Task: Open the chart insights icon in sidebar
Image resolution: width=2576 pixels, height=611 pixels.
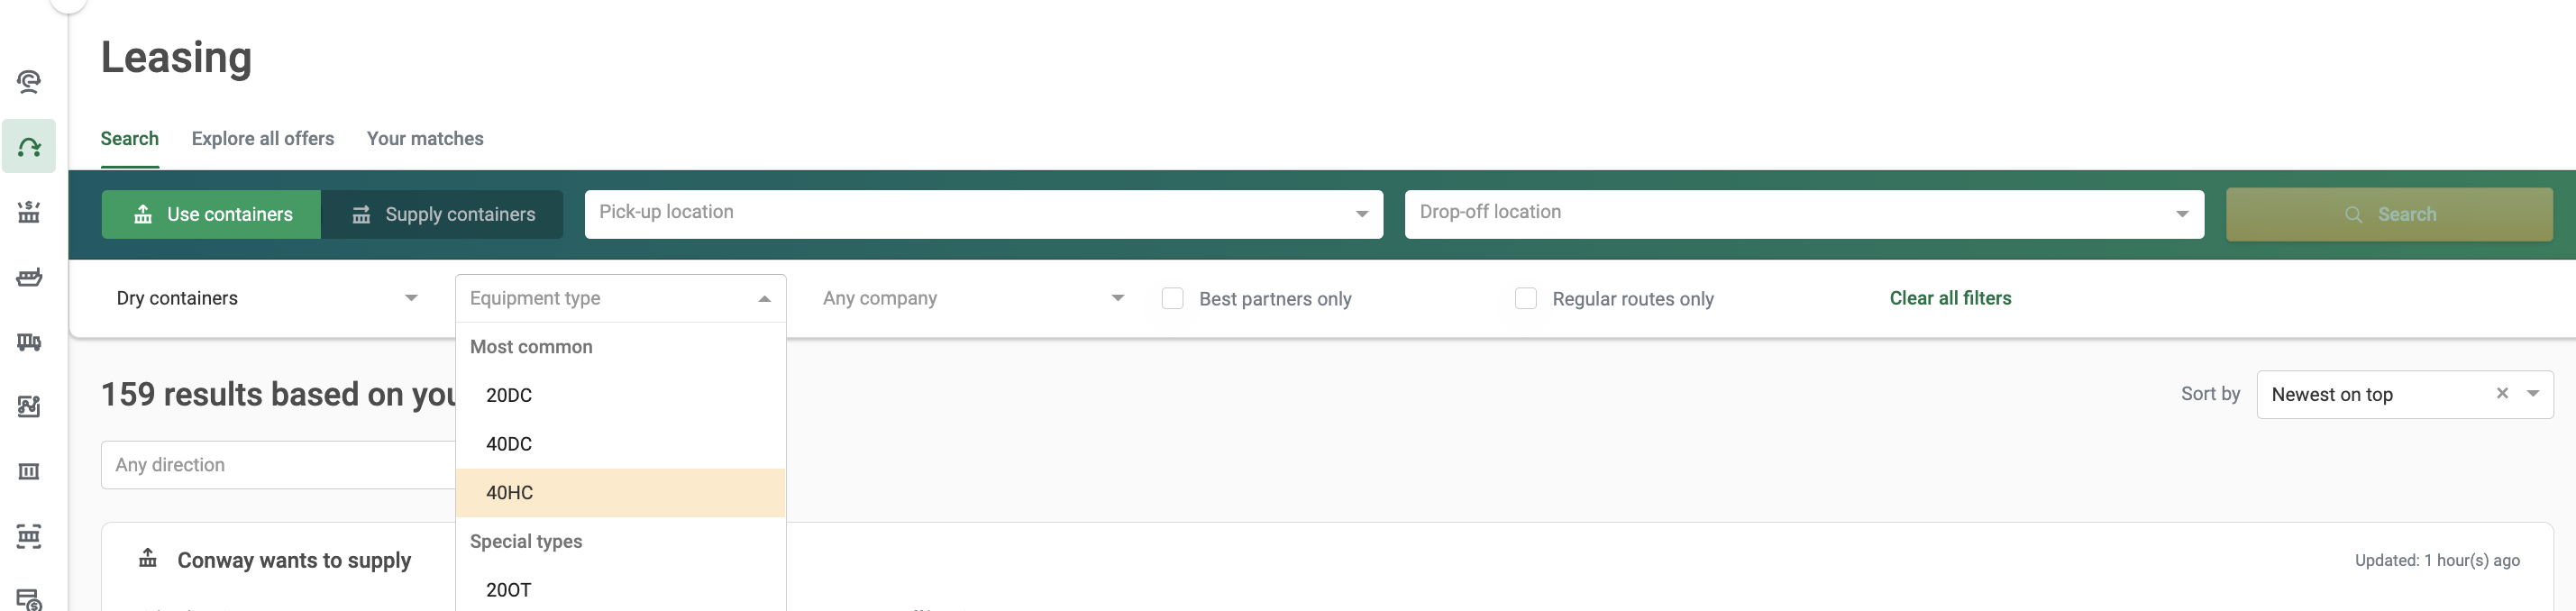Action: 29,406
